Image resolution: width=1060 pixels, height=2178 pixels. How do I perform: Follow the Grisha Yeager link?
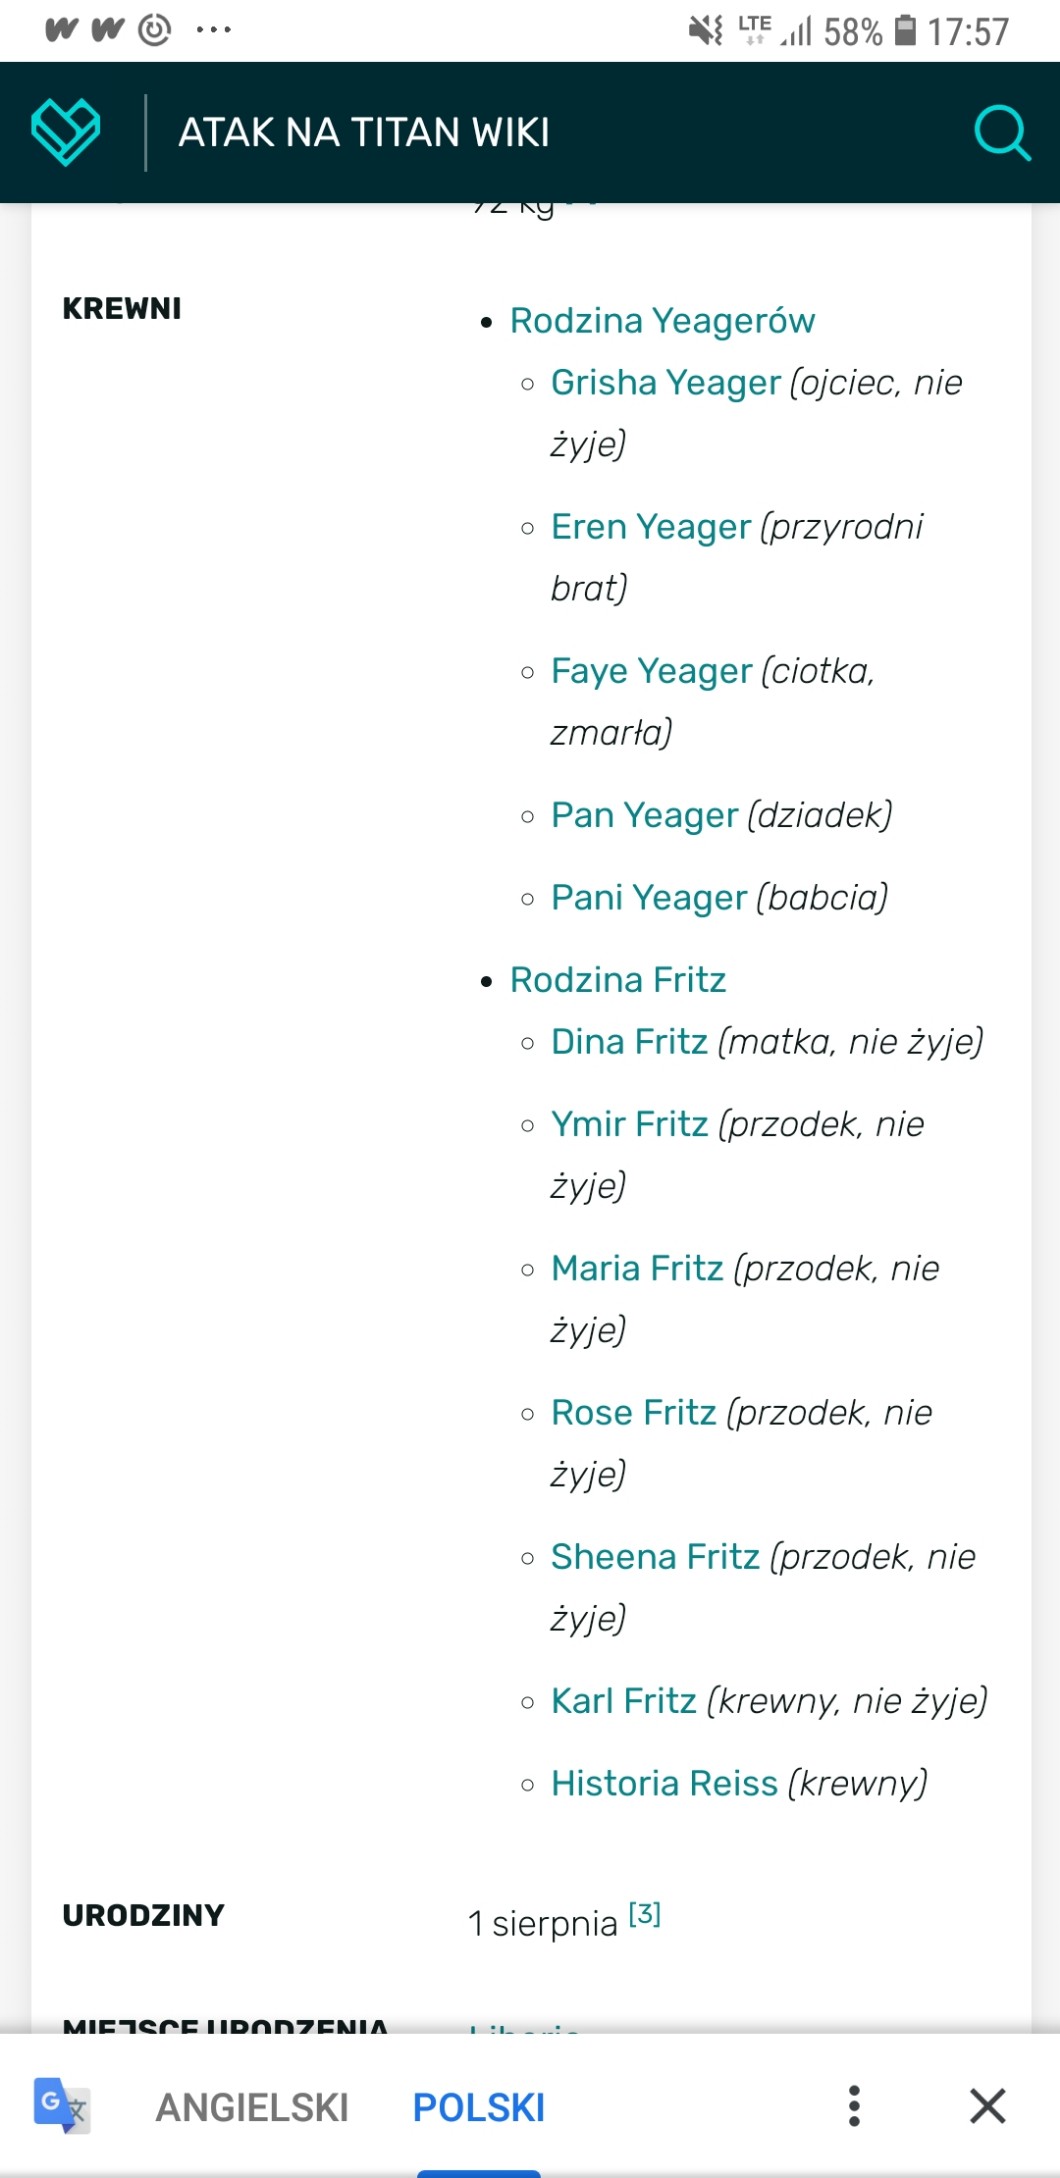pyautogui.click(x=665, y=383)
